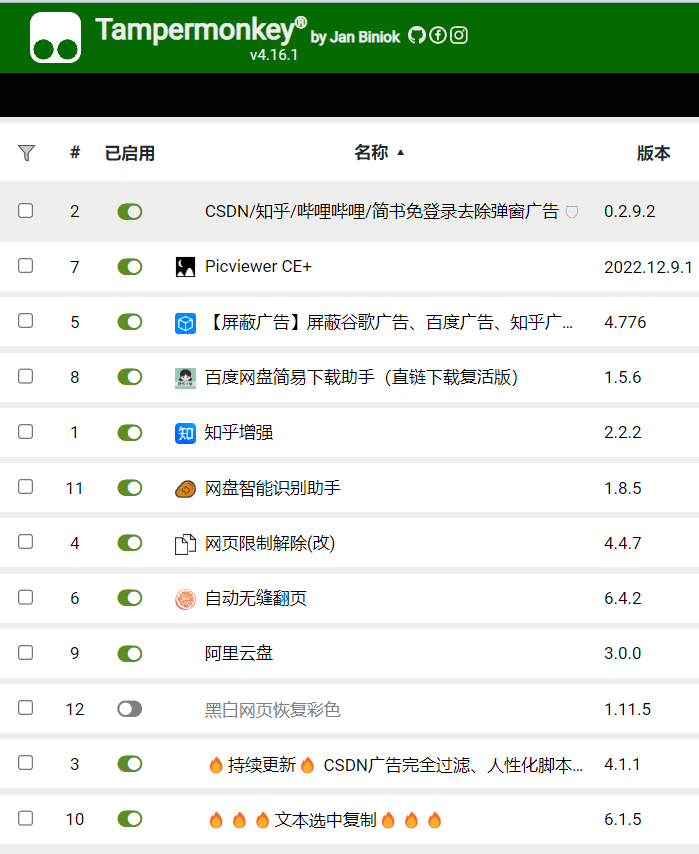Enable the 黑白网页恢复彩色 script toggle
This screenshot has width=699, height=854.
(x=129, y=709)
